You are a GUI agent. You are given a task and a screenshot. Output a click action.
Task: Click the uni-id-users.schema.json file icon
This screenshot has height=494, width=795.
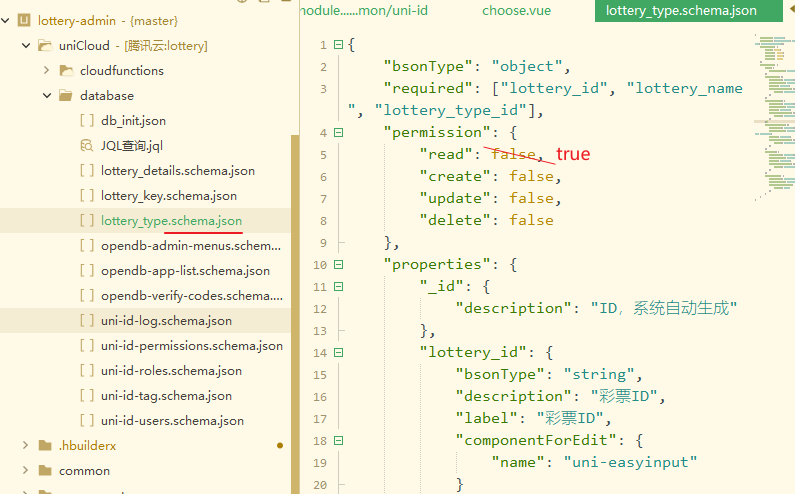pos(87,420)
